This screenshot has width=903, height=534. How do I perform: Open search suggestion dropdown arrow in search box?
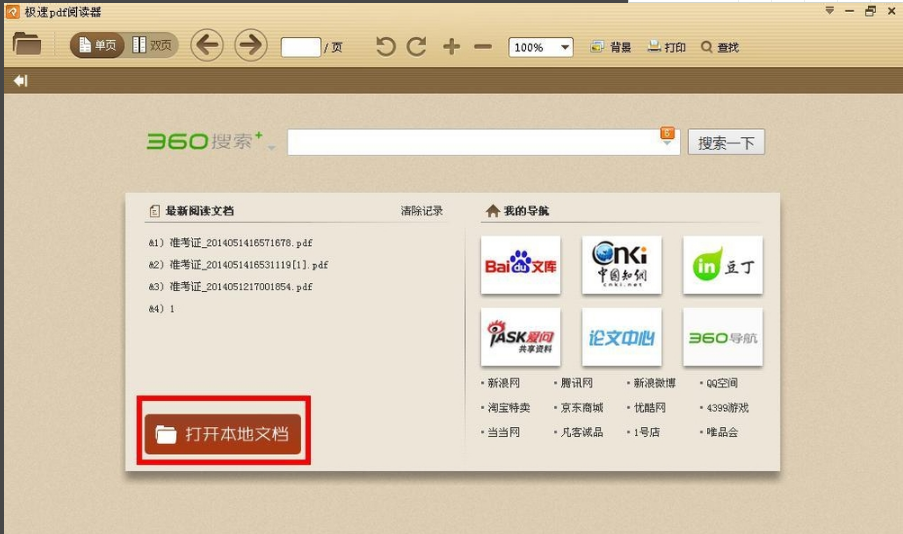(667, 142)
